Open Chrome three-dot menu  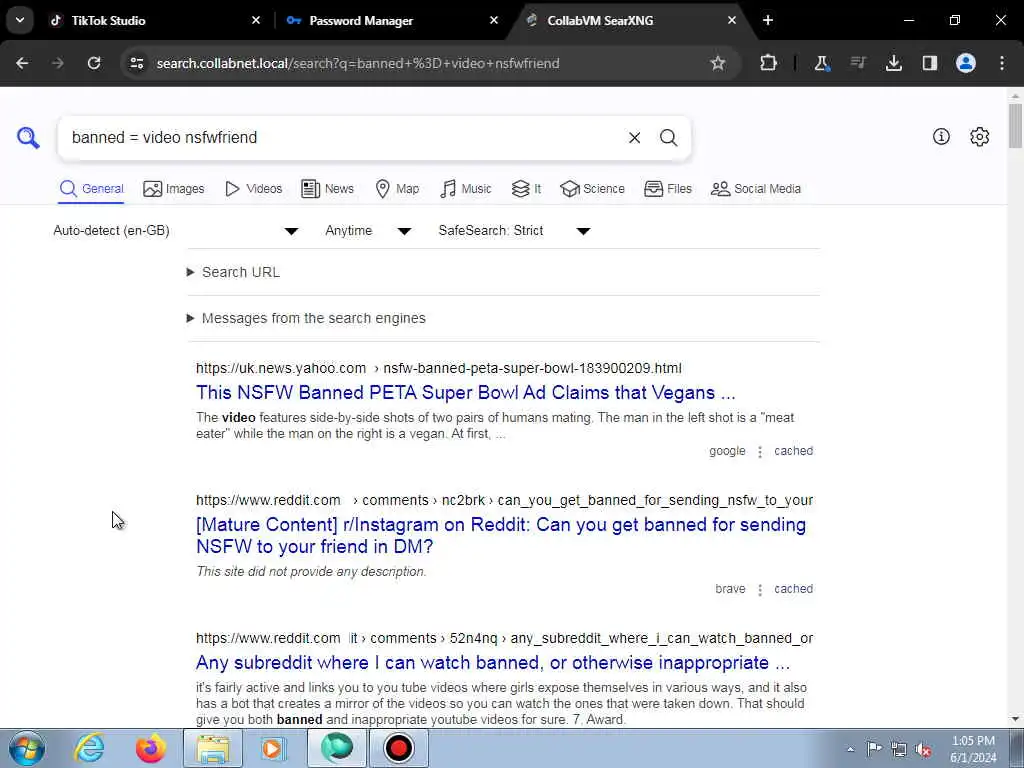click(1002, 63)
